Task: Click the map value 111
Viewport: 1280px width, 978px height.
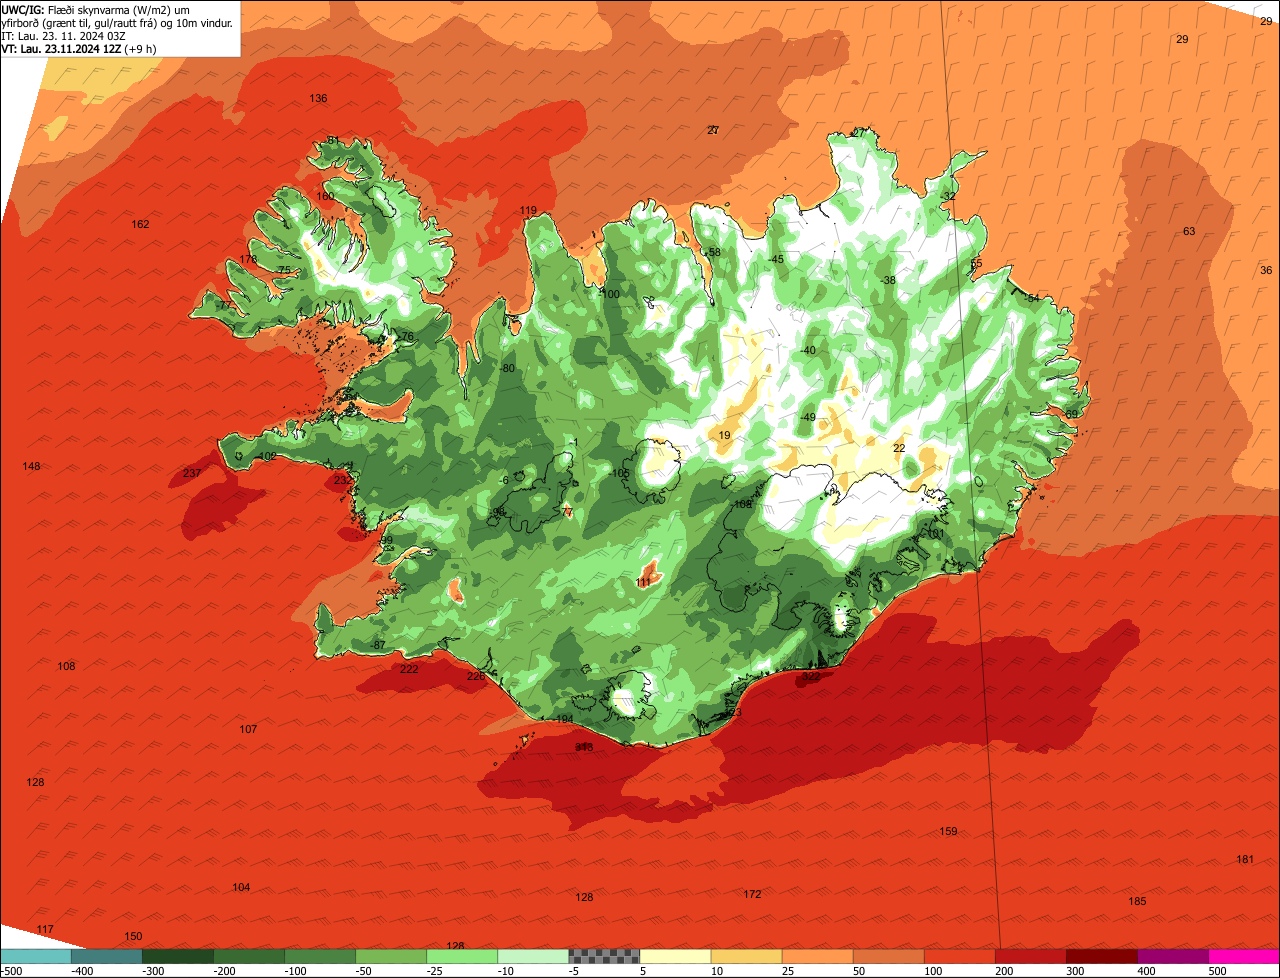Action: pyautogui.click(x=644, y=582)
